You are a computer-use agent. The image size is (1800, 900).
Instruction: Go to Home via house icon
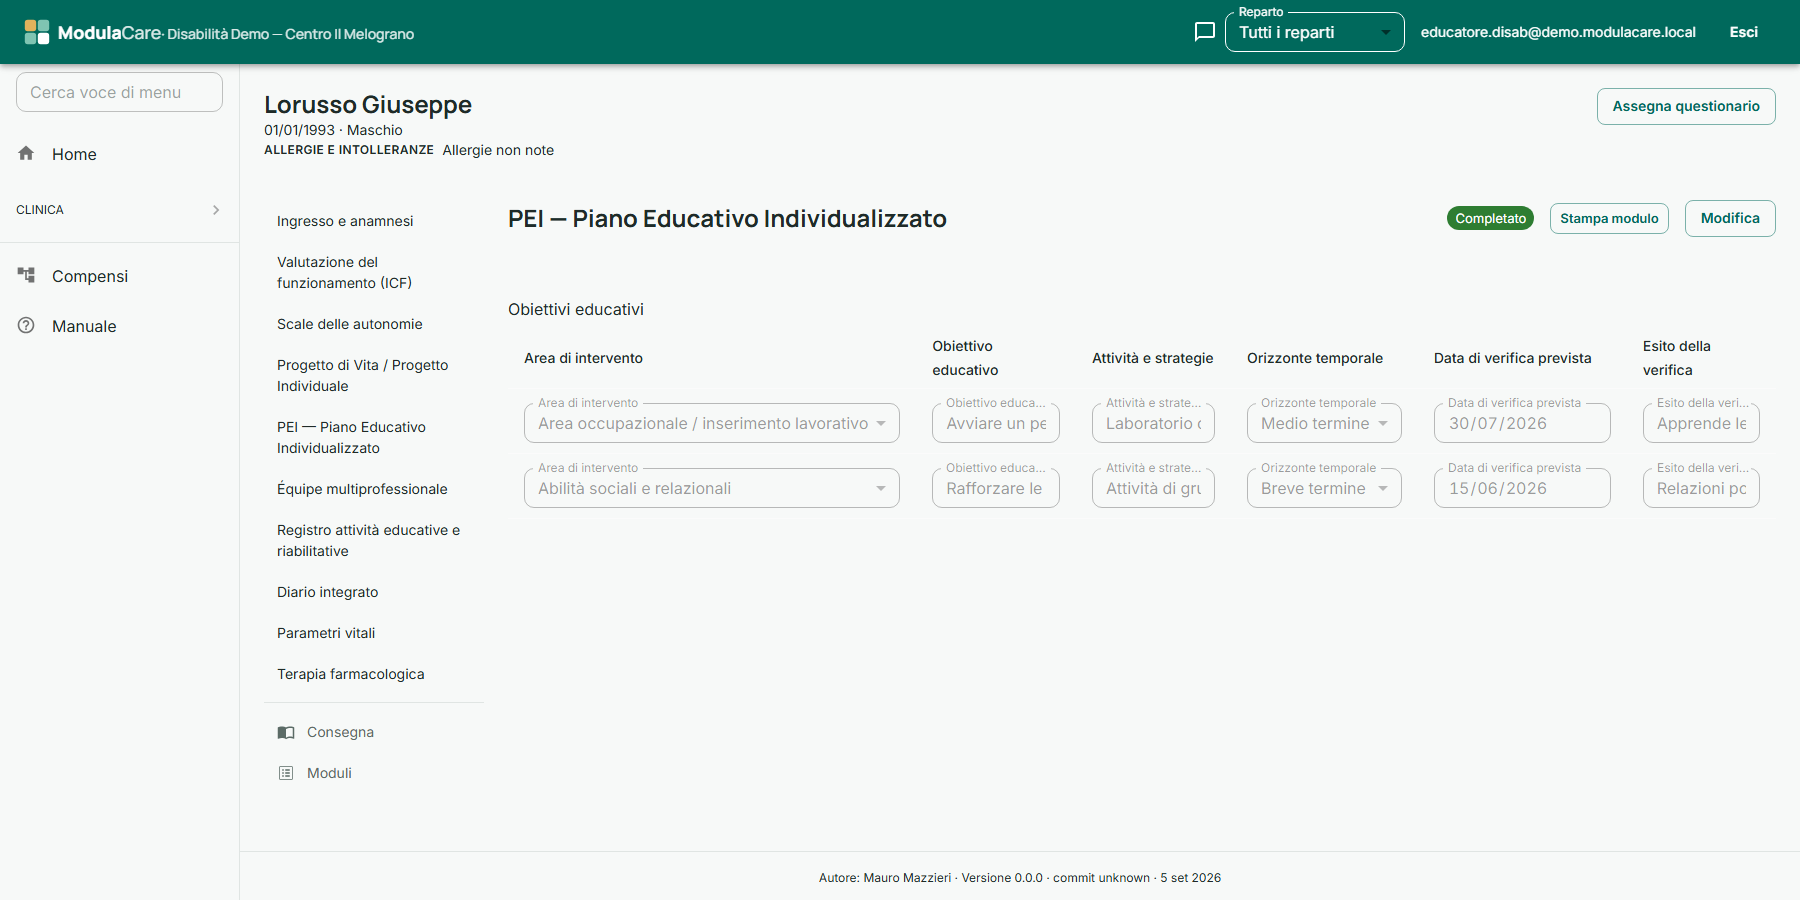point(26,153)
